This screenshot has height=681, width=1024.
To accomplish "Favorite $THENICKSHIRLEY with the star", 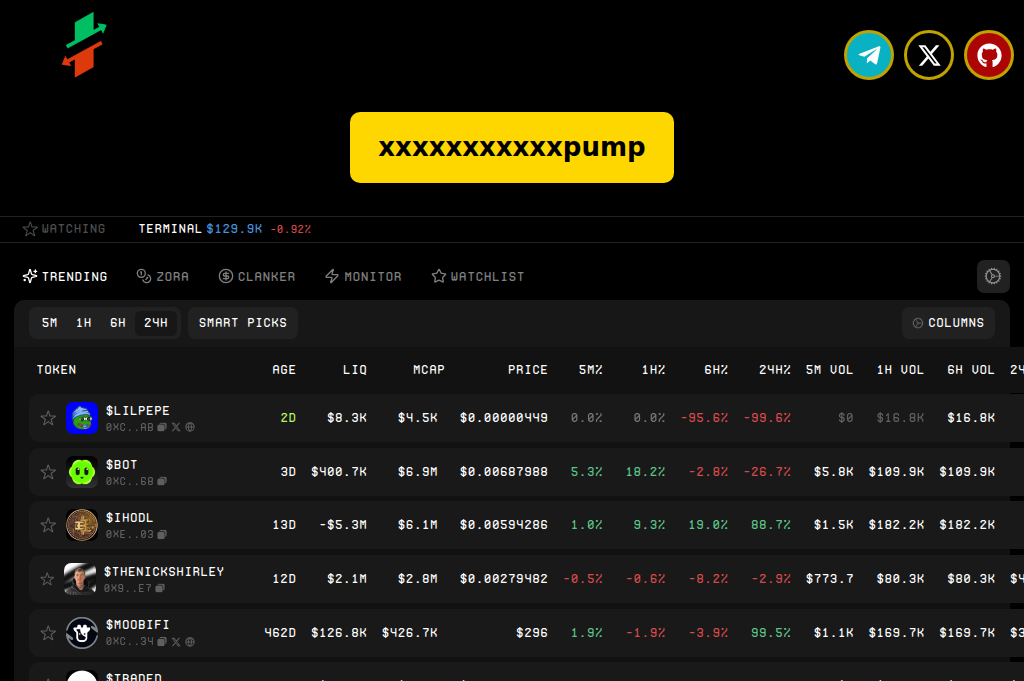I will (x=47, y=578).
